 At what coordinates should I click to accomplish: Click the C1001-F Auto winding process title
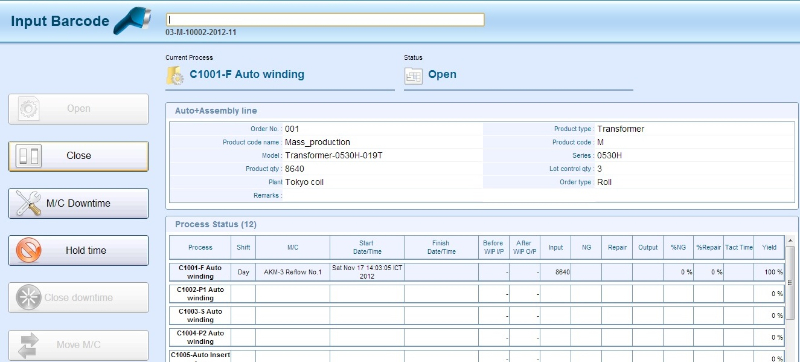247,74
